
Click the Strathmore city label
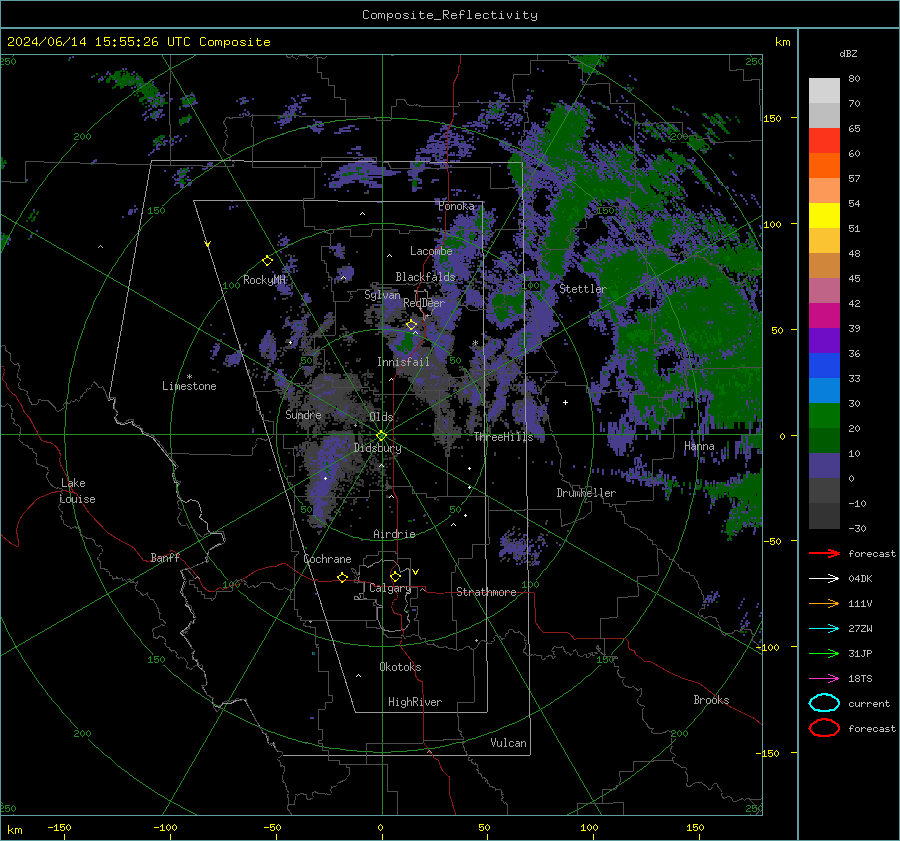(486, 592)
